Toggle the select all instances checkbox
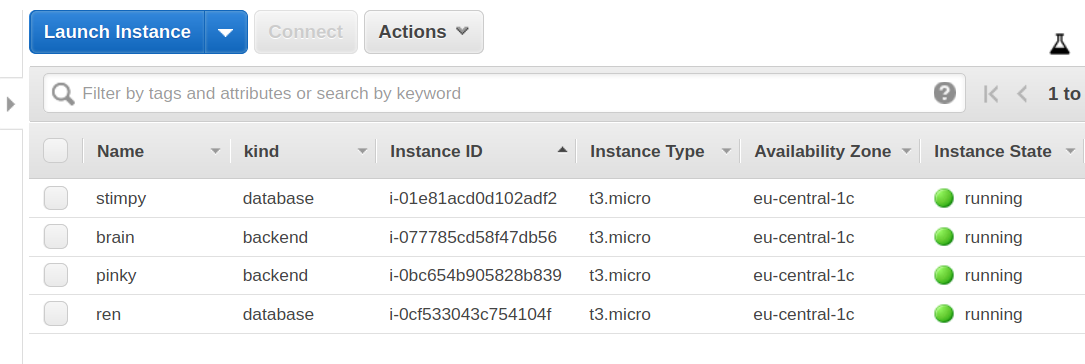Image resolution: width=1085 pixels, height=364 pixels. (55, 151)
